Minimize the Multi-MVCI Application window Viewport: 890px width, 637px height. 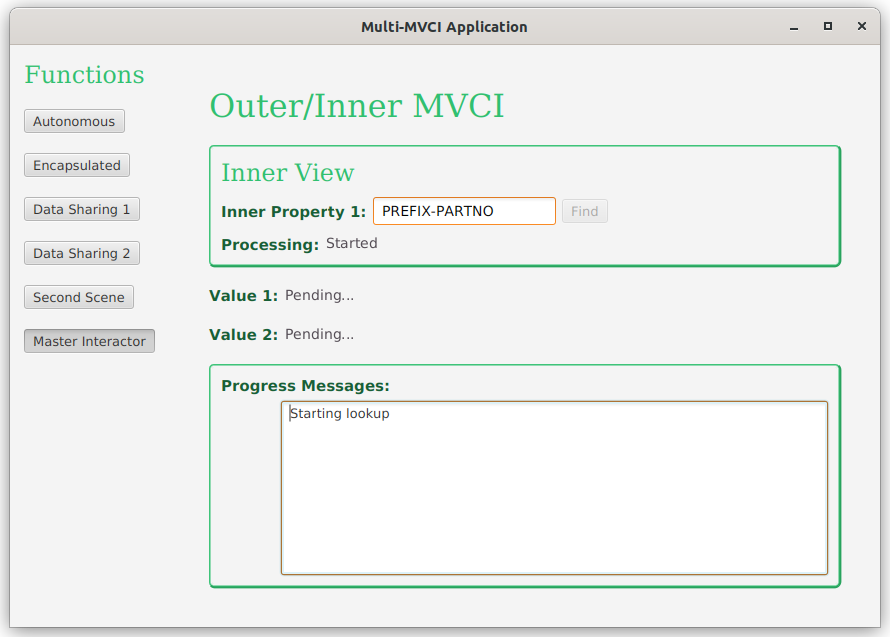[x=794, y=27]
